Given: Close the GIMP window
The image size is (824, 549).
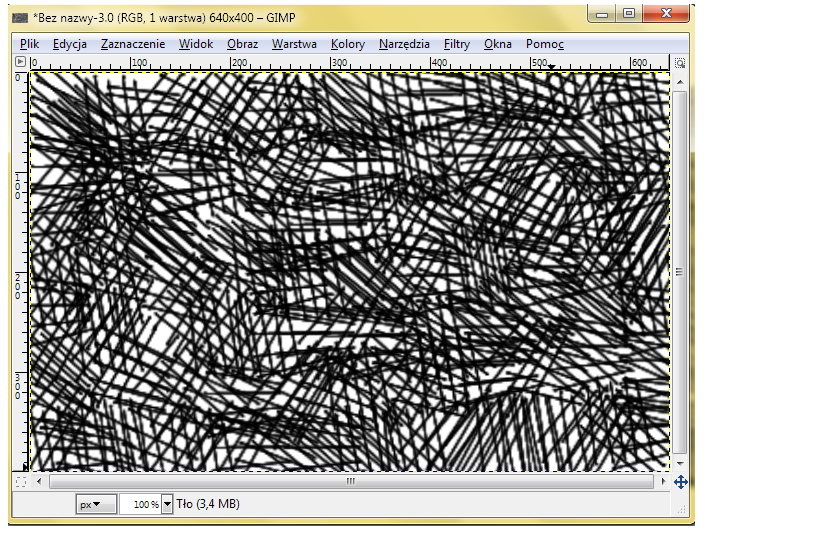Looking at the screenshot, I should click(x=666, y=14).
